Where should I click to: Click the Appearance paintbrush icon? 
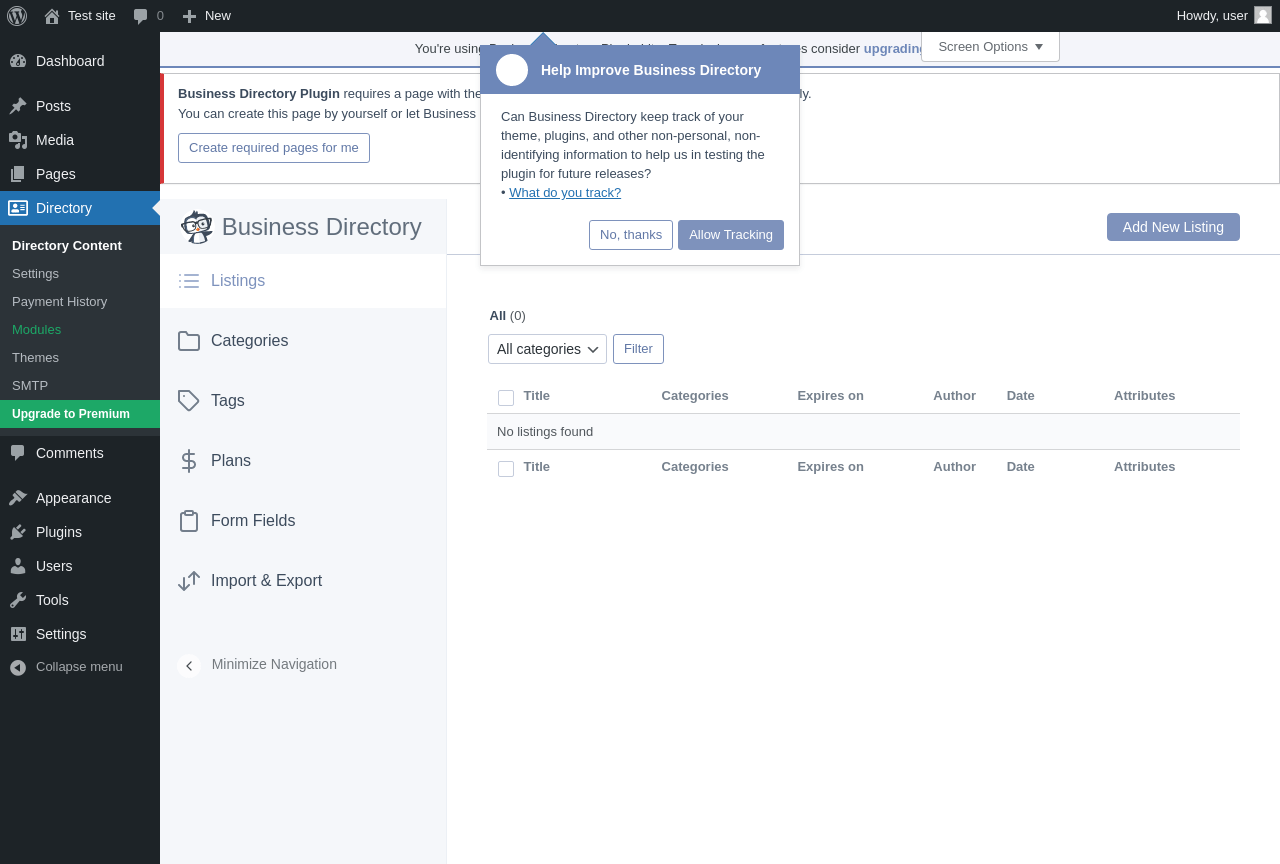18,498
